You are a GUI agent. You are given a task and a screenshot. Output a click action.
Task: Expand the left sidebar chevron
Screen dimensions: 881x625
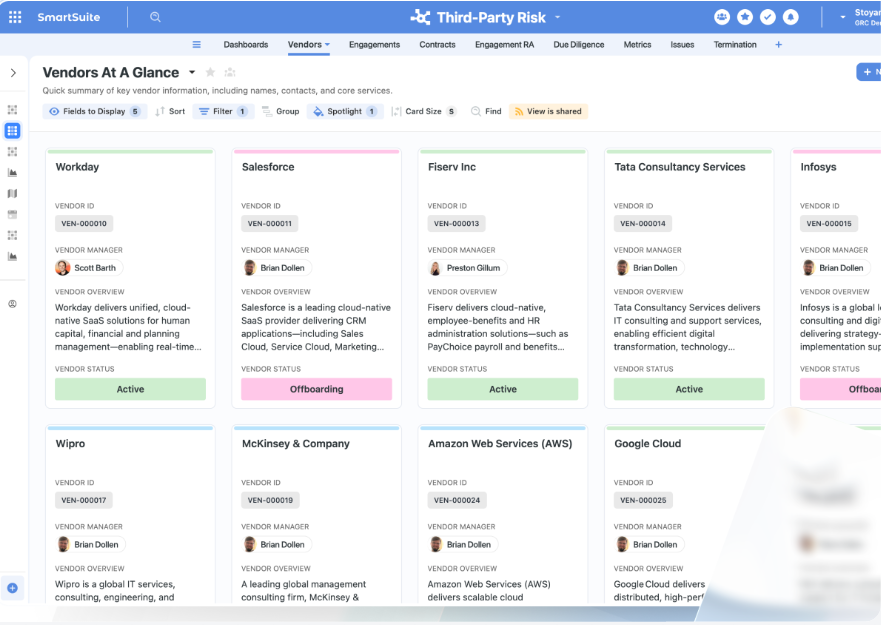point(13,73)
